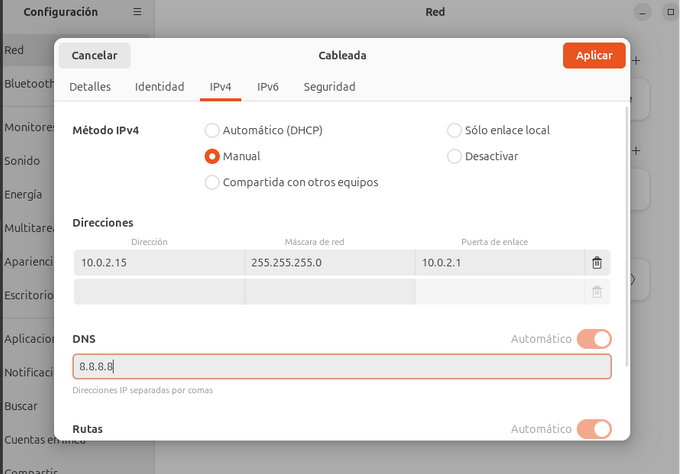Delete the 10.0.2.15 address row
Viewport: 681px width, 474px height.
click(597, 263)
